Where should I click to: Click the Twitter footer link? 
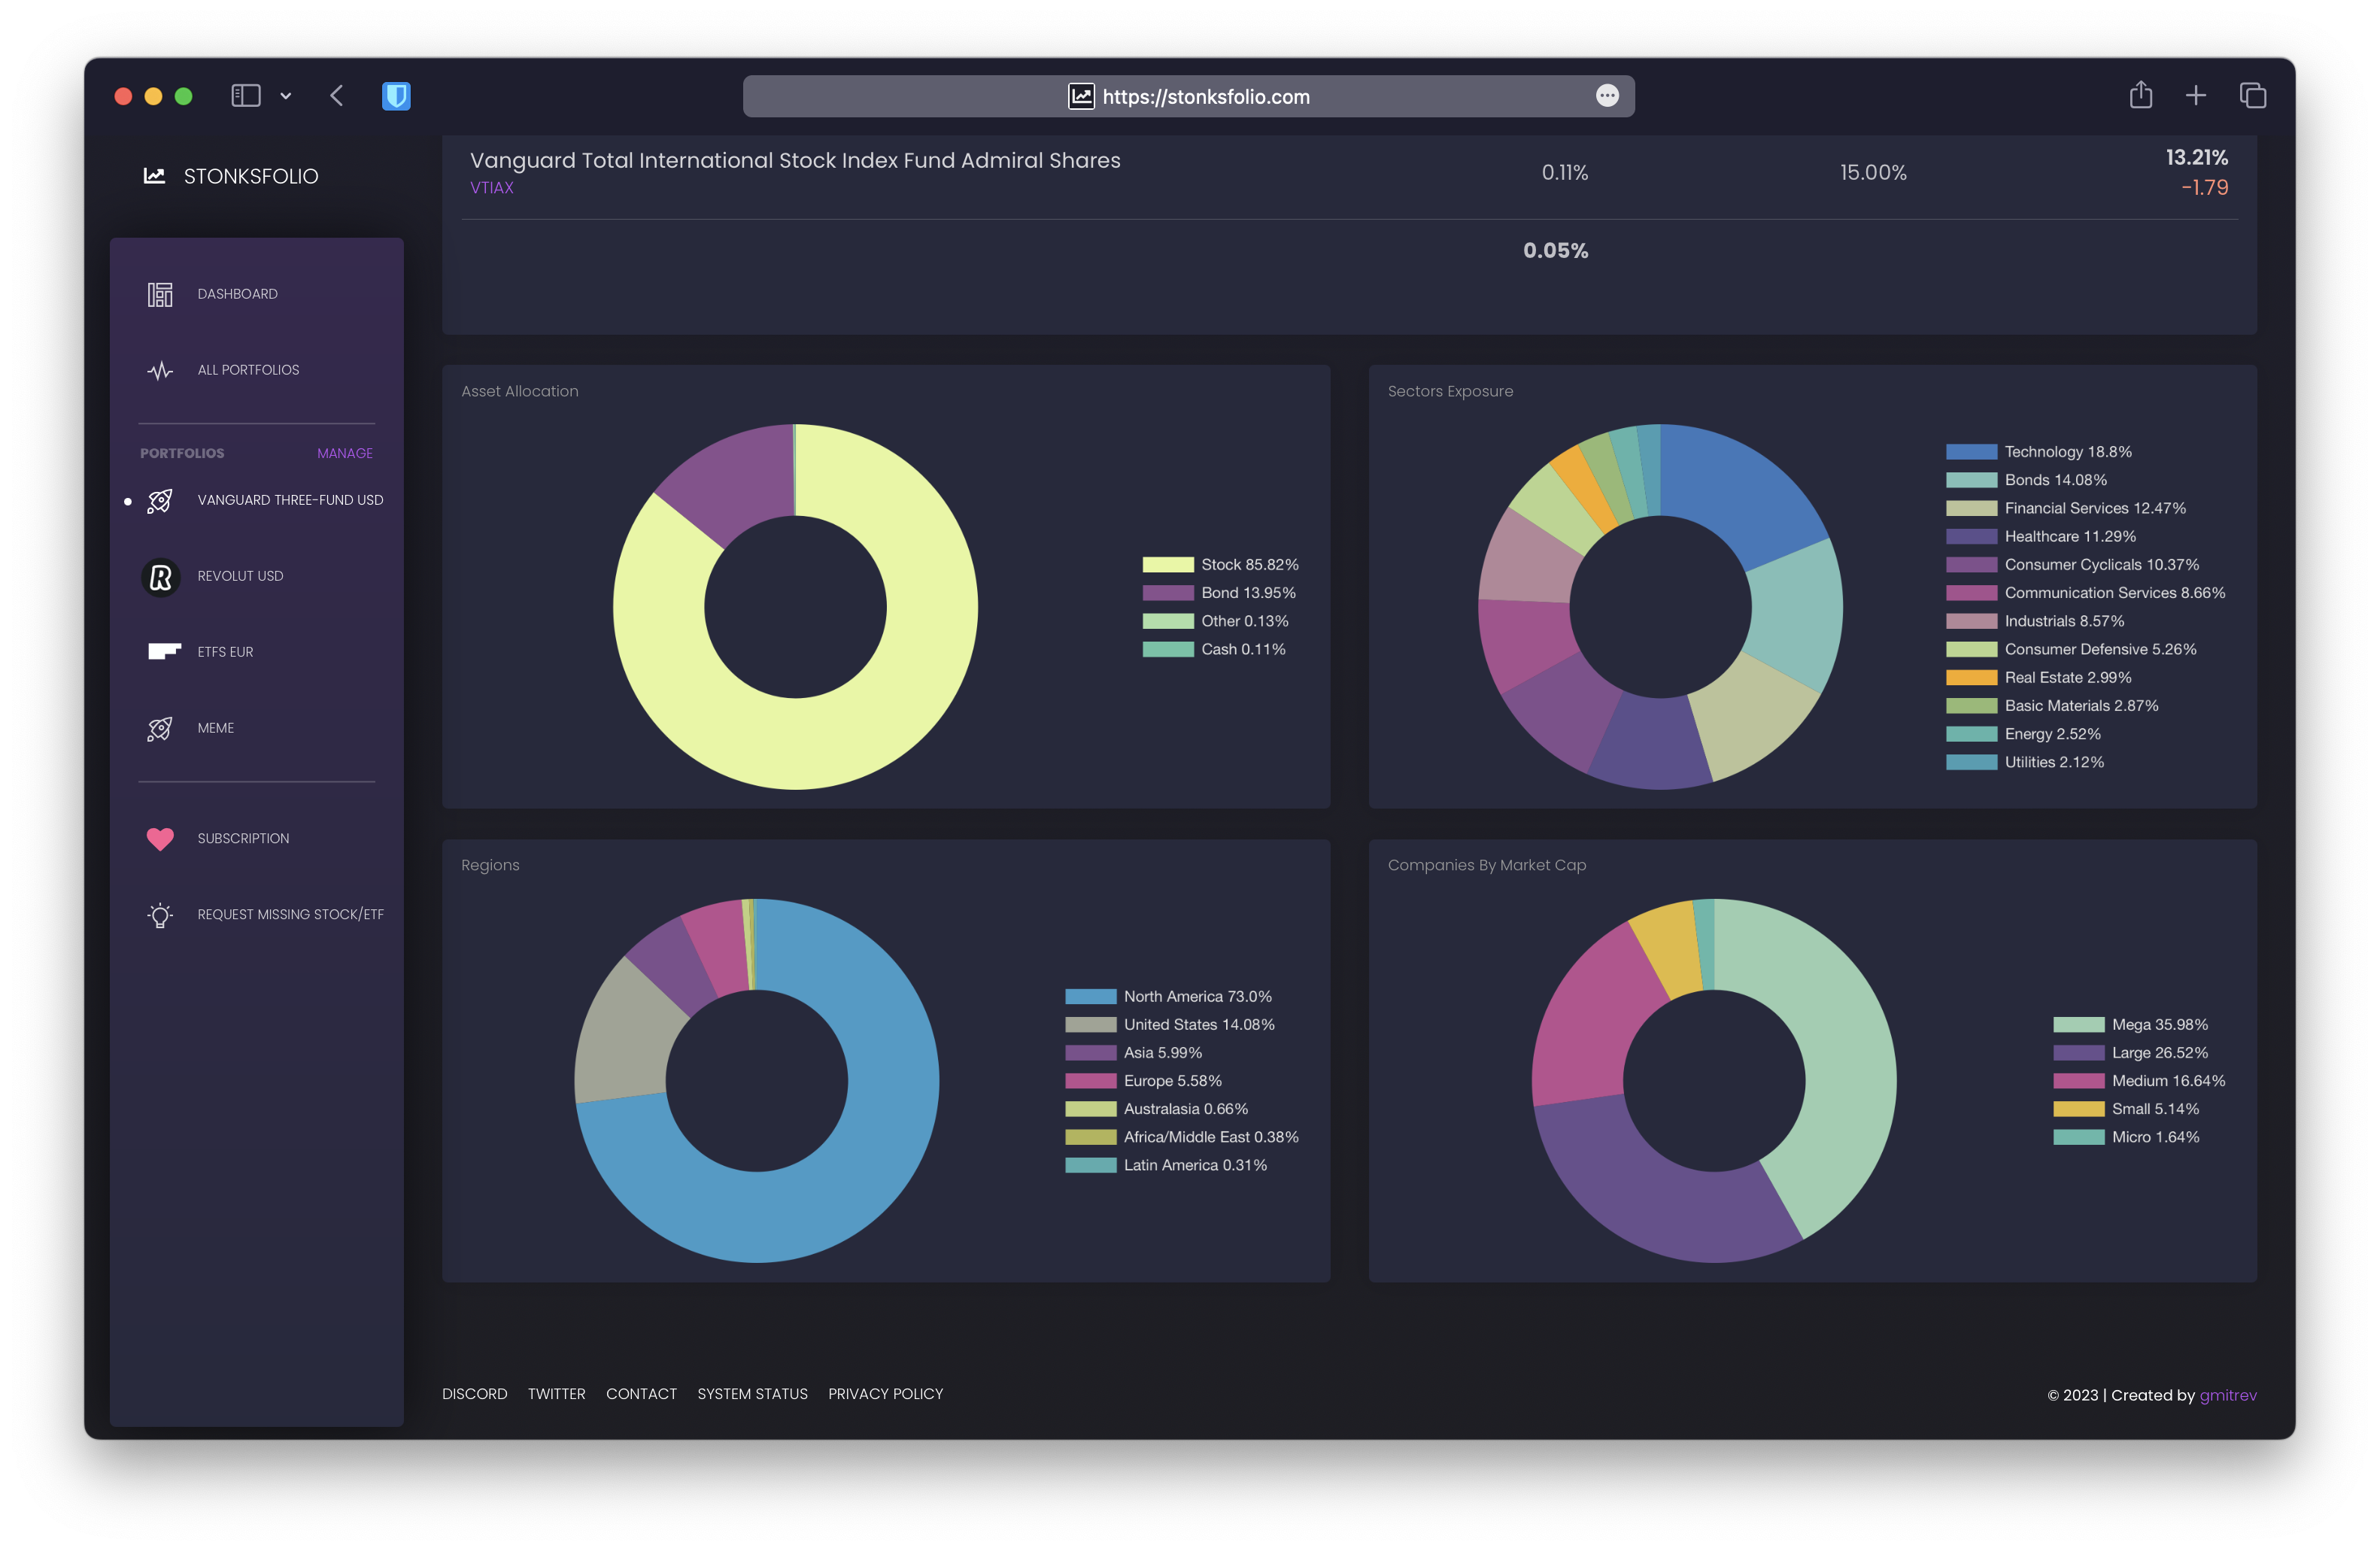click(x=557, y=1394)
